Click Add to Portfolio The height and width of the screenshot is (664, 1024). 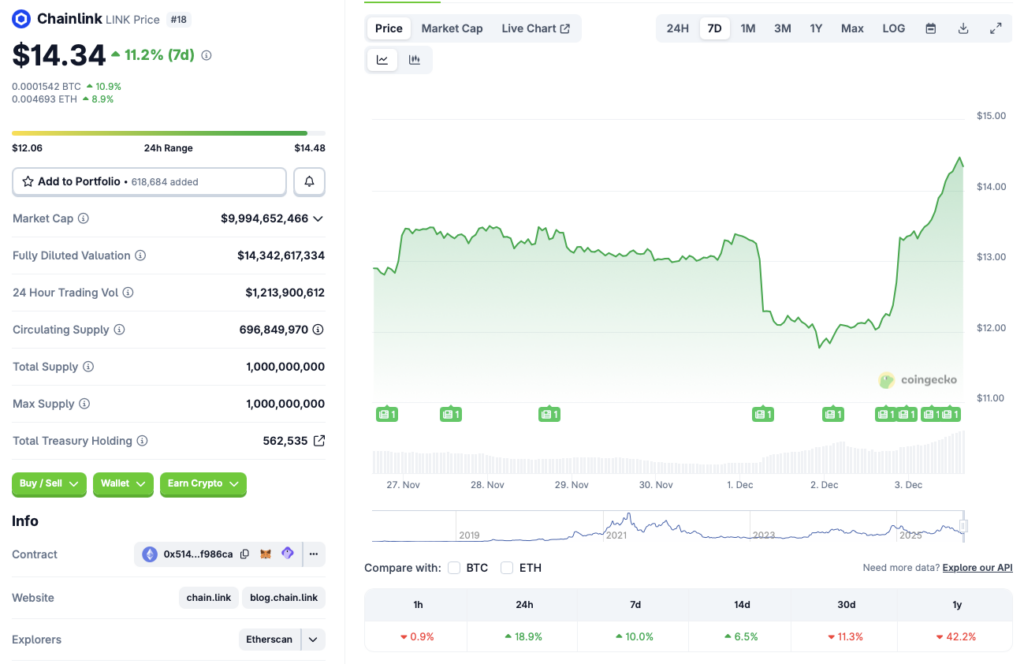click(x=148, y=181)
